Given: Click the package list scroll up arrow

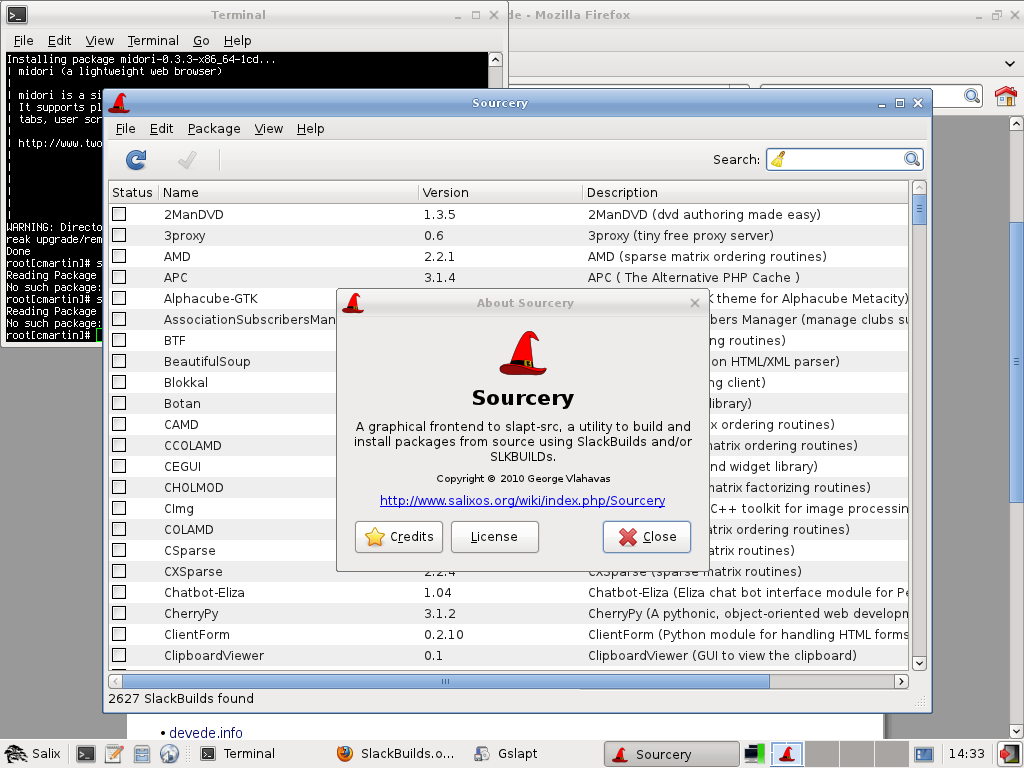Looking at the screenshot, I should point(919,188).
